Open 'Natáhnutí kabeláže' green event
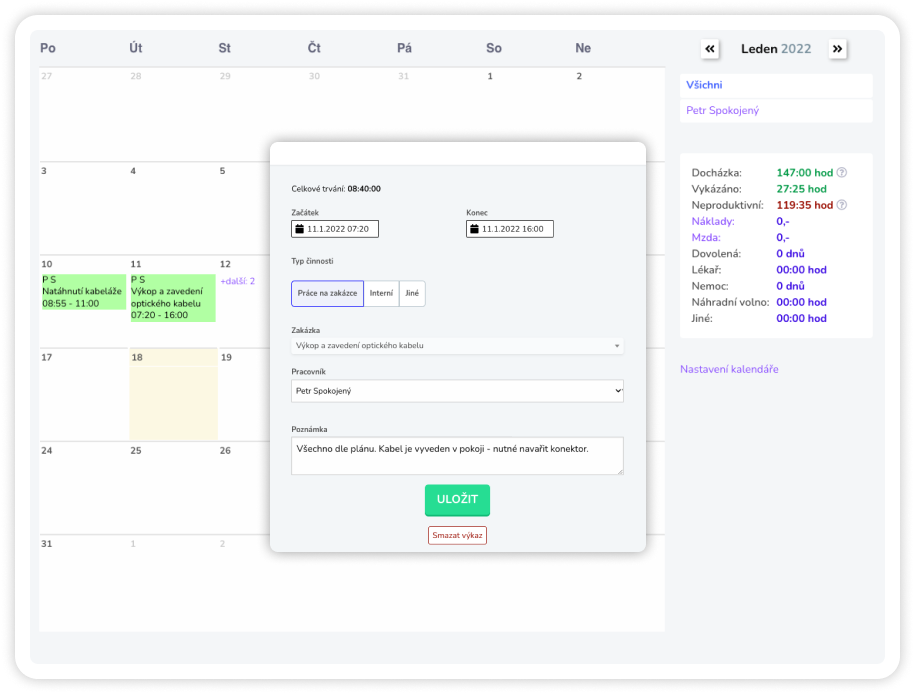 [83, 291]
